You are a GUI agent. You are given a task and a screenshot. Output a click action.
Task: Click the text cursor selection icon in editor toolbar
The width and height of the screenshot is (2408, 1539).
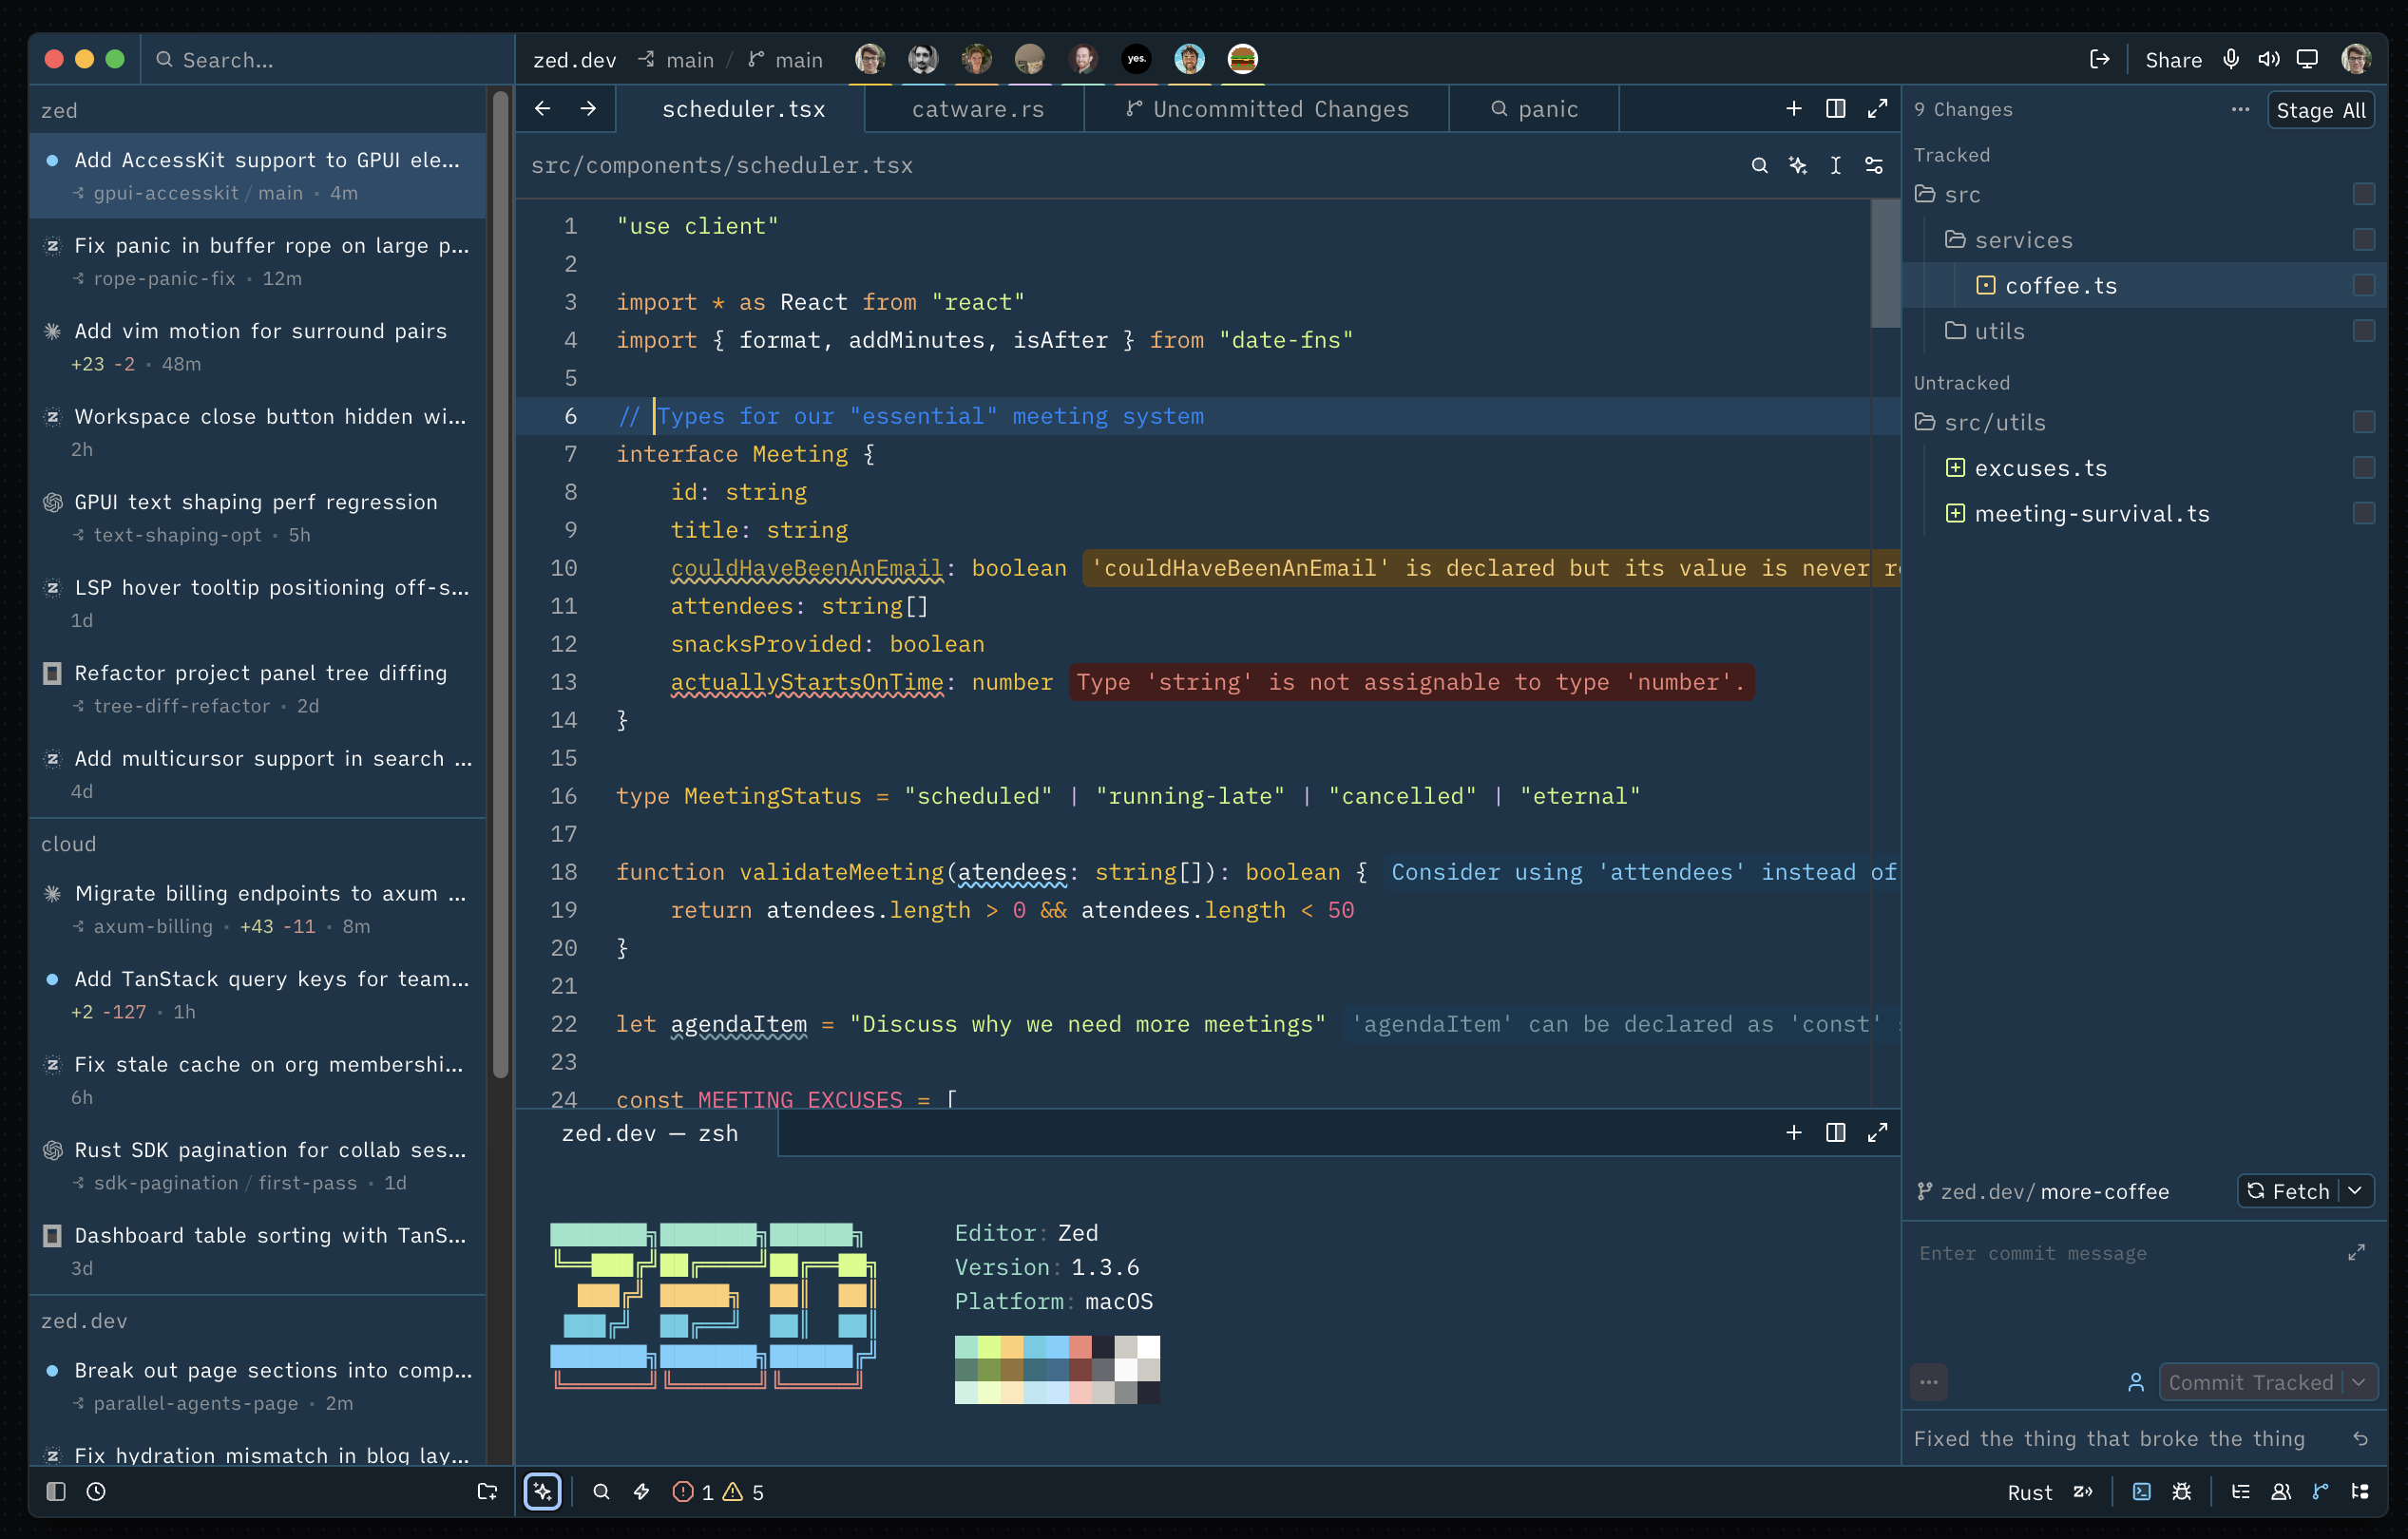coord(1836,165)
